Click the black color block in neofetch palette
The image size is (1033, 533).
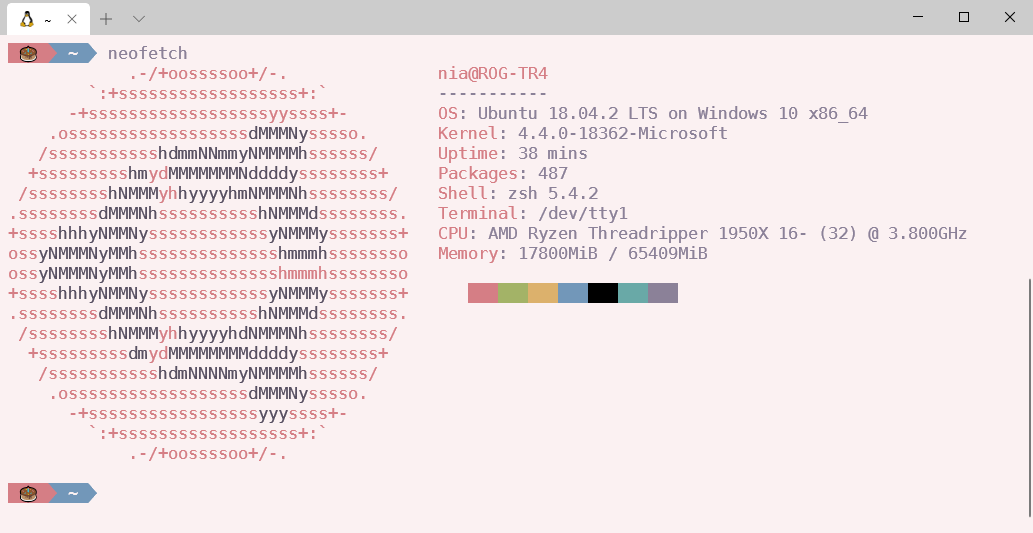[x=603, y=293]
